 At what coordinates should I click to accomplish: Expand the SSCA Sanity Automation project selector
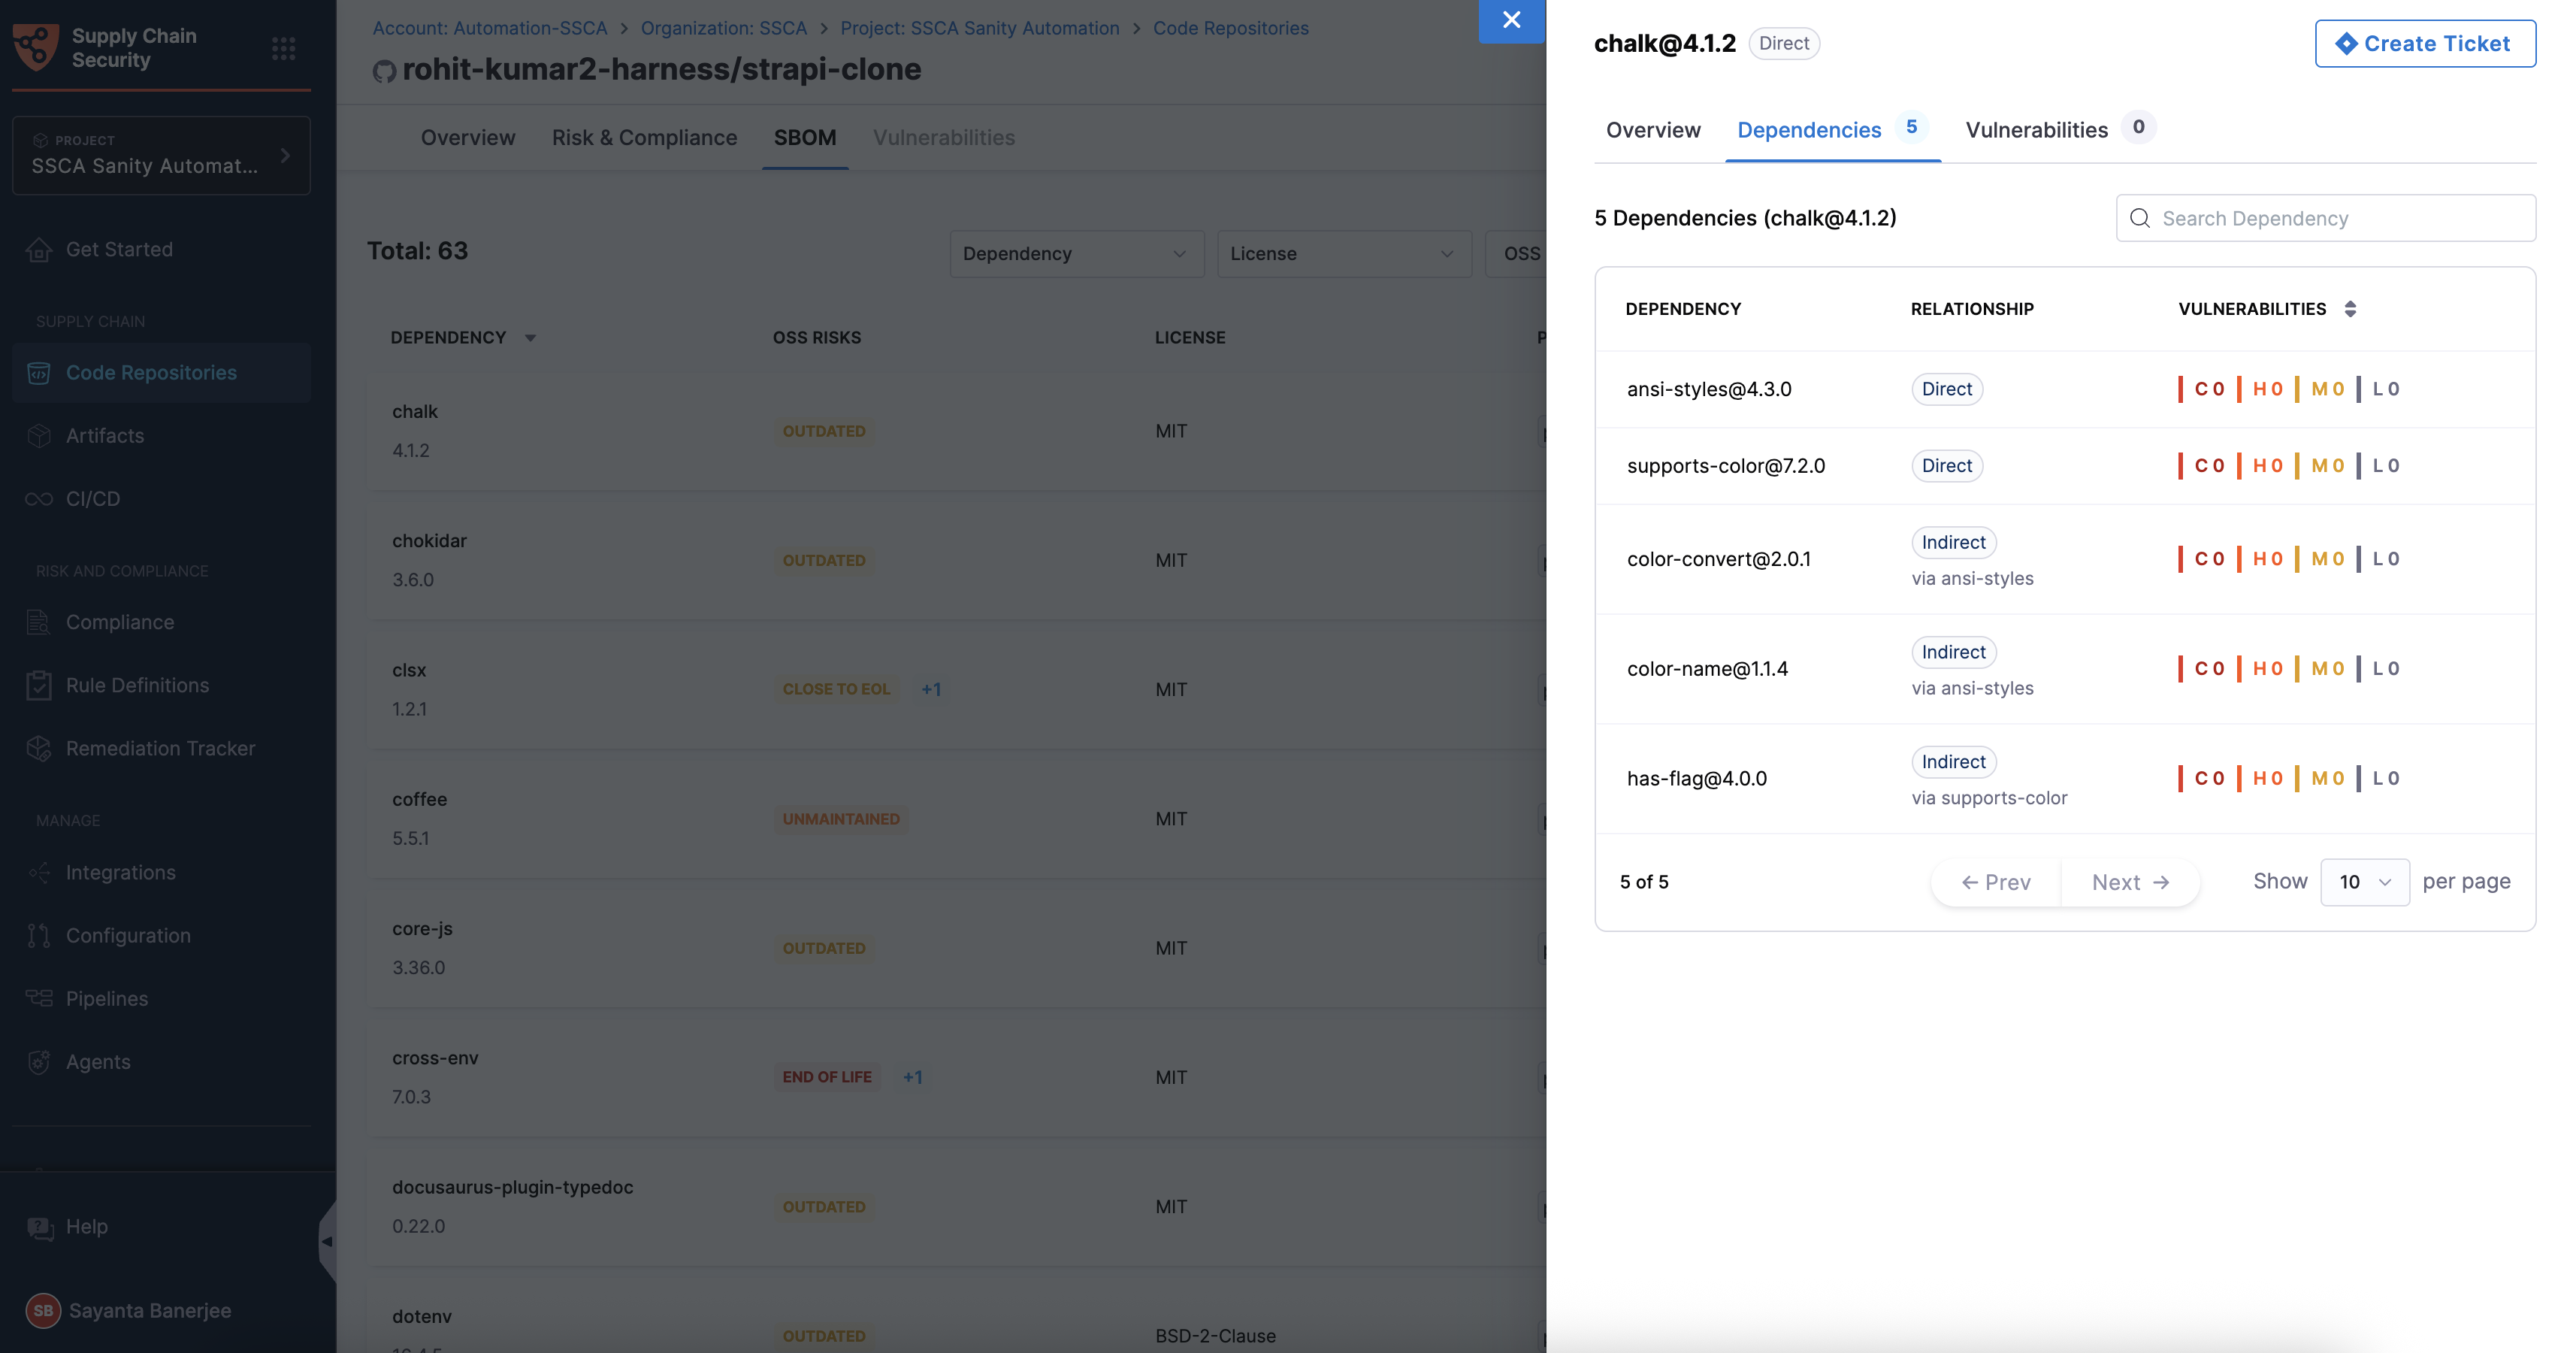pos(161,156)
